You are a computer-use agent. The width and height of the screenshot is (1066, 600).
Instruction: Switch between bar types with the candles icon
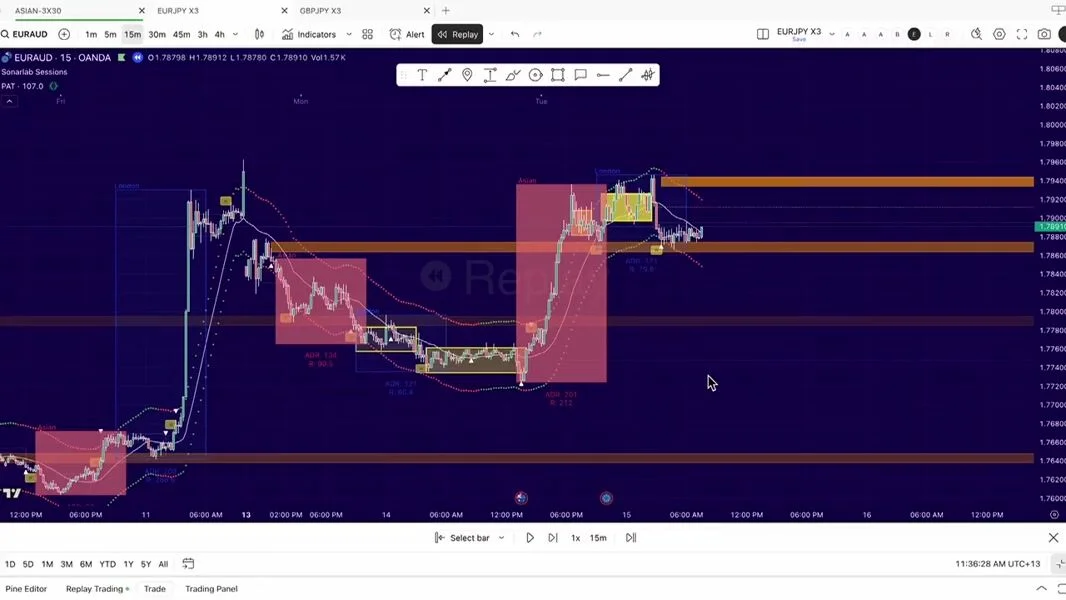pos(259,33)
